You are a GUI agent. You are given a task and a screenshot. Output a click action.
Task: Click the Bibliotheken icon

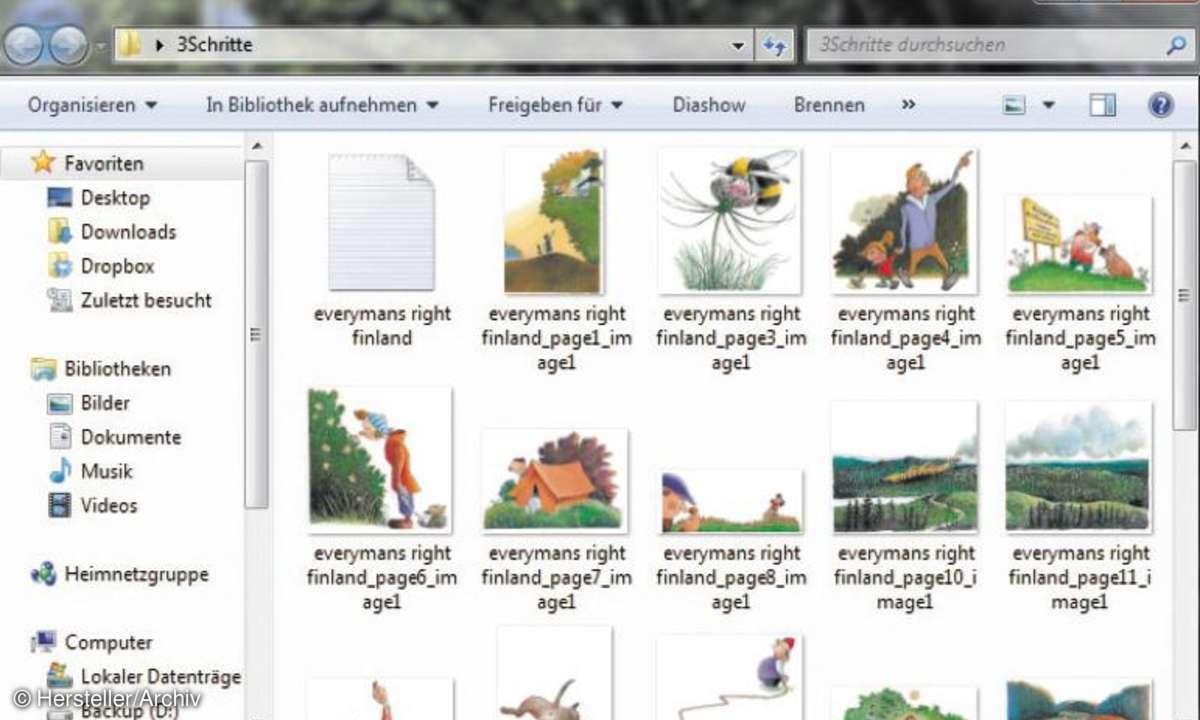coord(43,368)
